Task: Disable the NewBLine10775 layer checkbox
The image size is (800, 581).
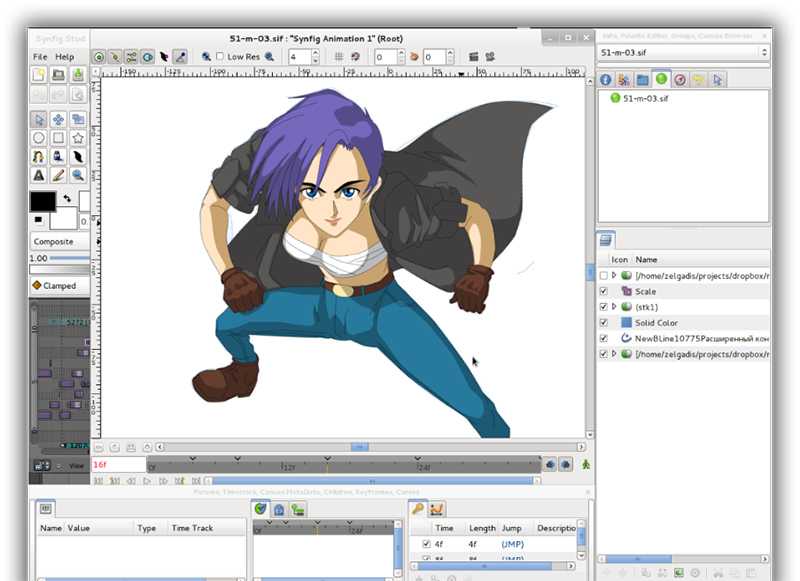Action: 604,338
